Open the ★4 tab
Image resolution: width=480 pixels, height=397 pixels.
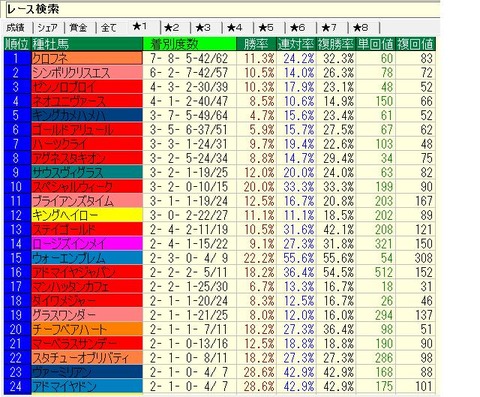(x=235, y=28)
